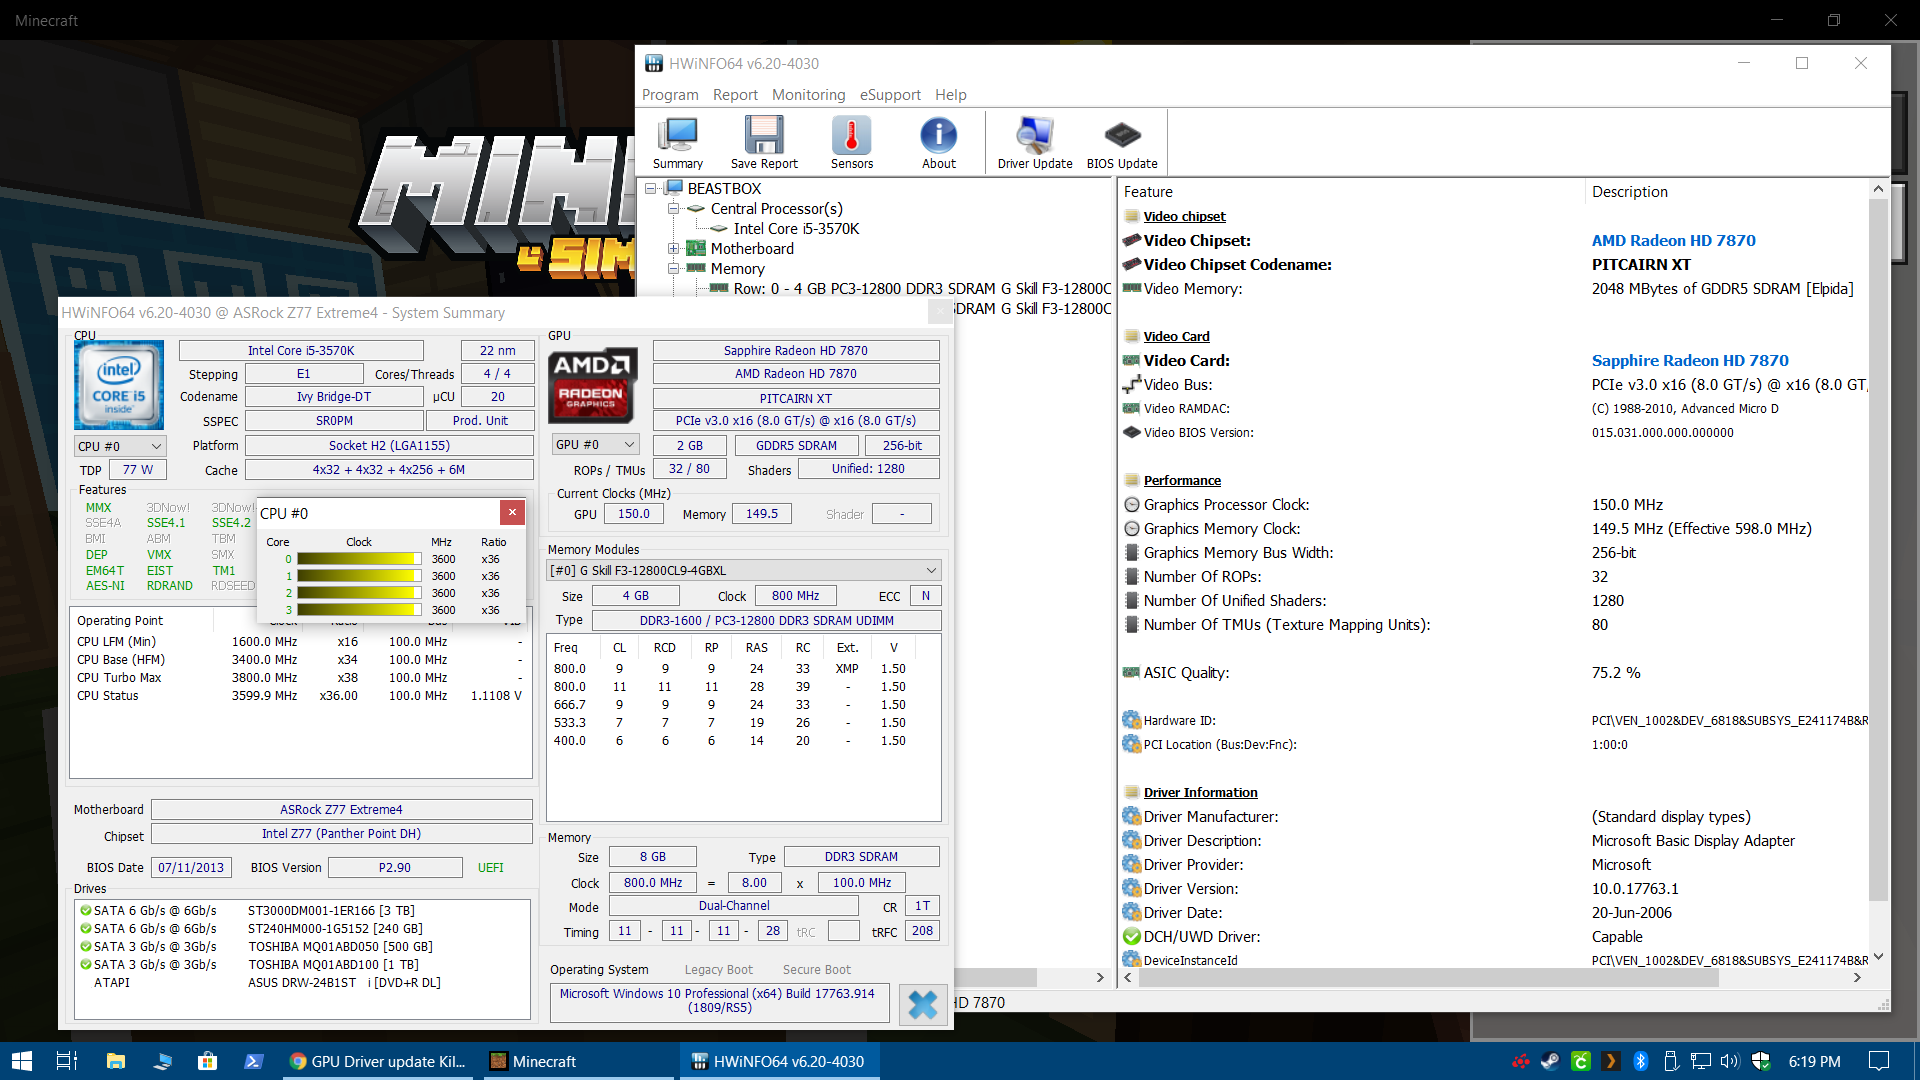This screenshot has height=1080, width=1920.
Task: Click the 6:19 PM clock
Action: point(1814,1061)
